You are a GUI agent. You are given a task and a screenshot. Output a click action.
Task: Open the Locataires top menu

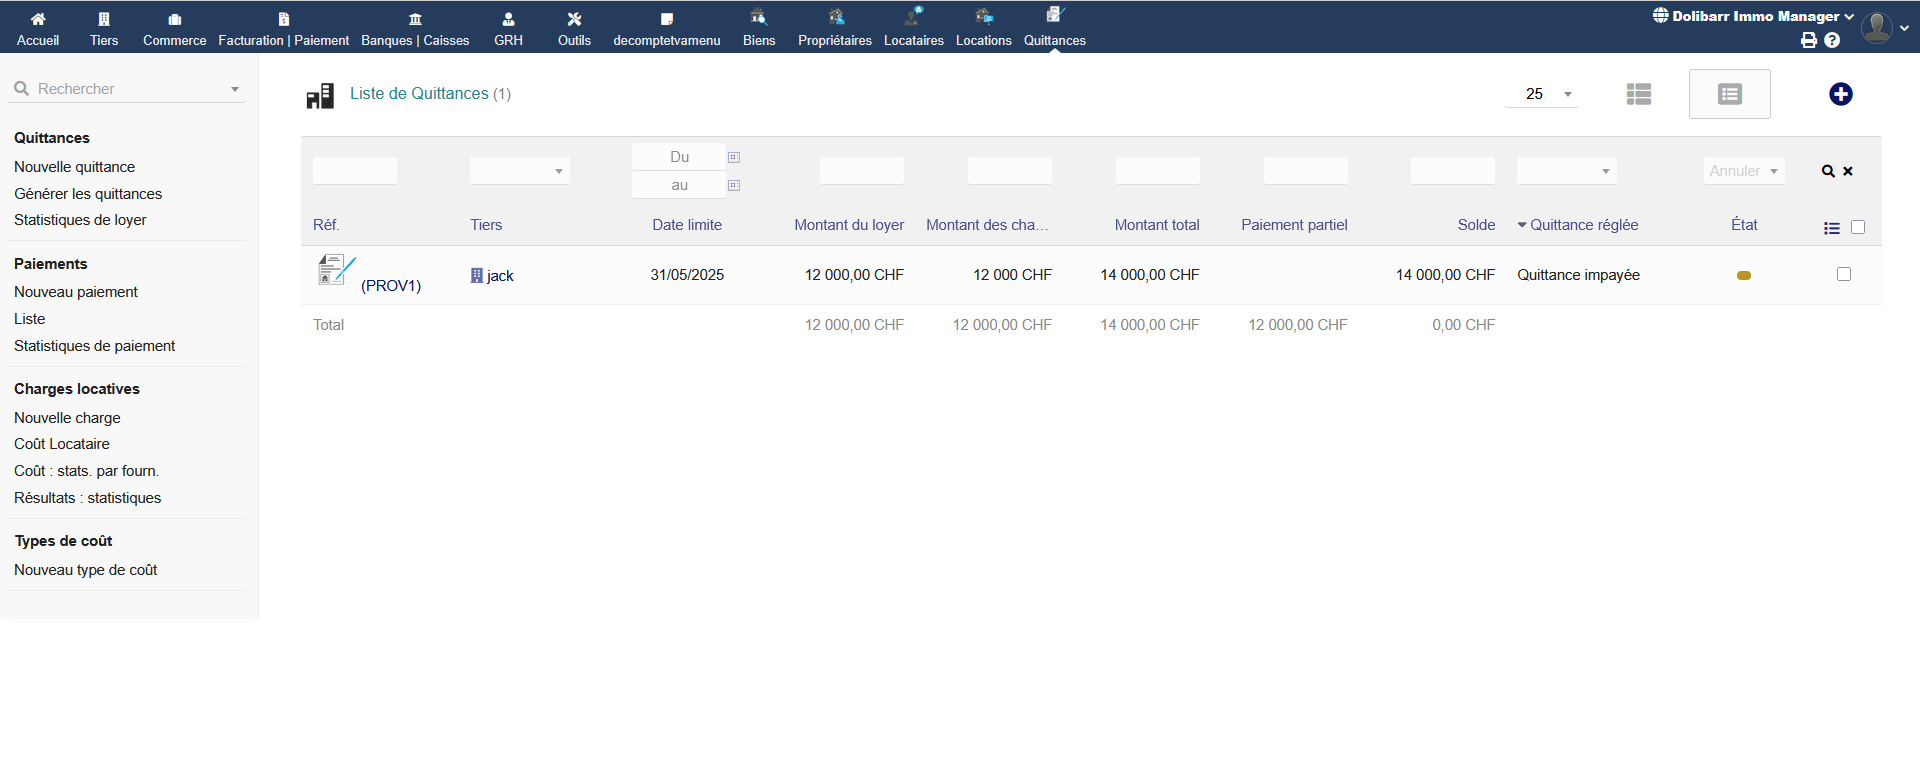[x=913, y=28]
